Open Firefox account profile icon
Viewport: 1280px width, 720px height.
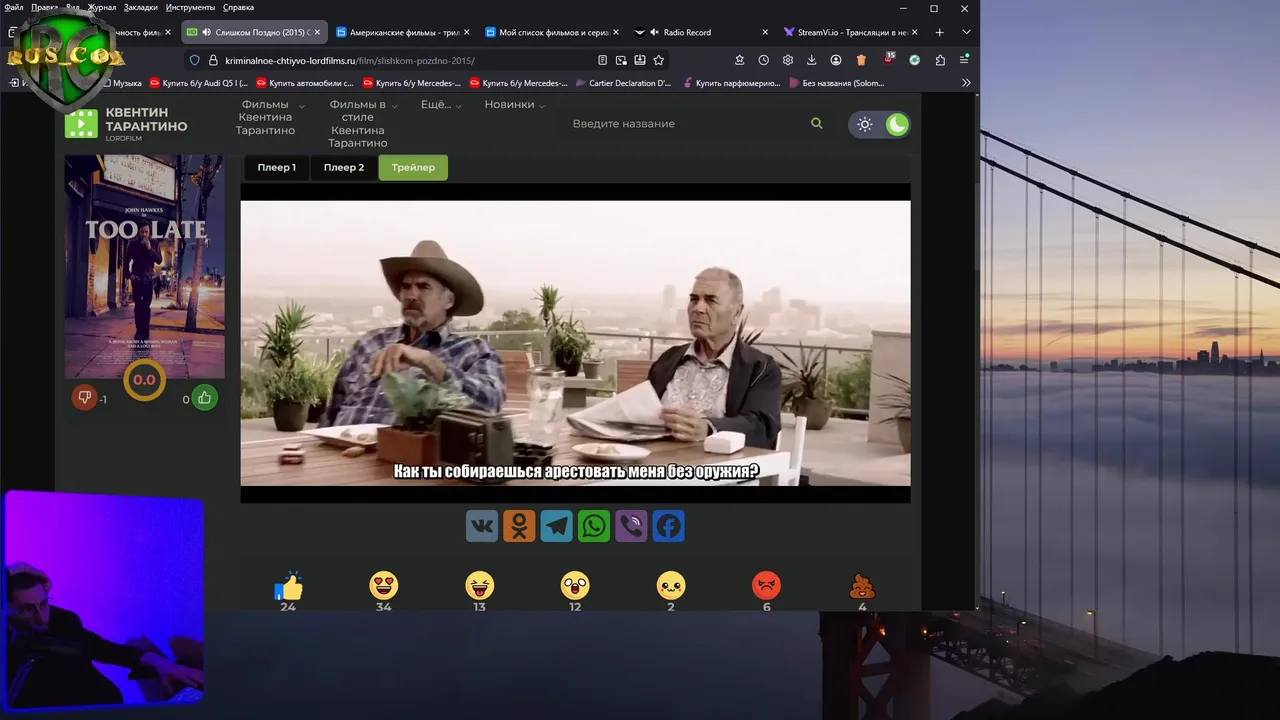[836, 60]
